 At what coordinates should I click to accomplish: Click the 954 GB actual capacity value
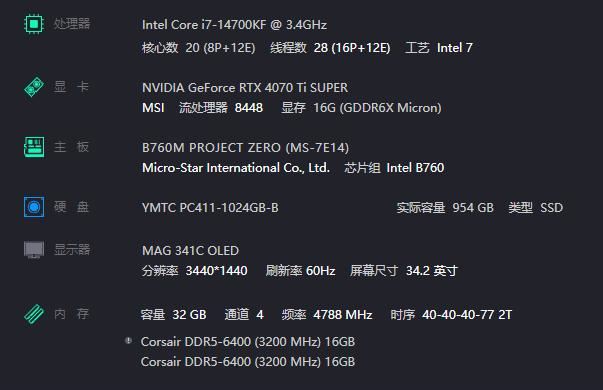(x=473, y=208)
